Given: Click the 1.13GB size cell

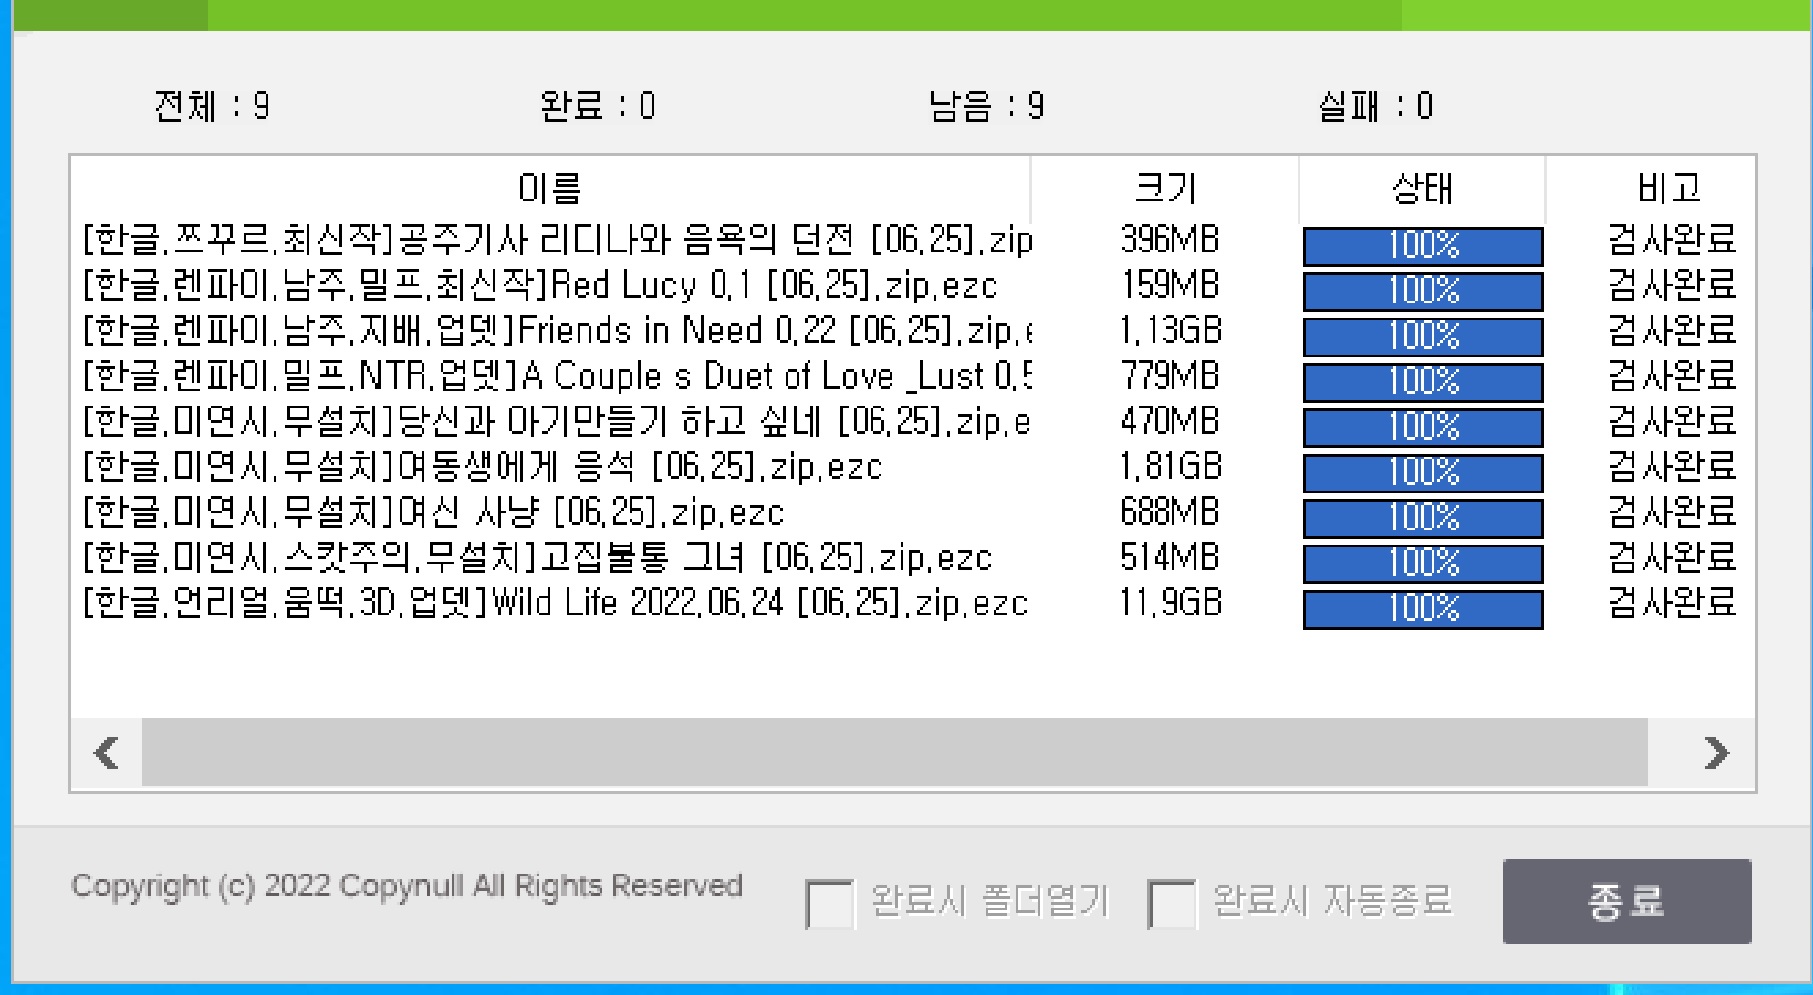Looking at the screenshot, I should (1170, 331).
